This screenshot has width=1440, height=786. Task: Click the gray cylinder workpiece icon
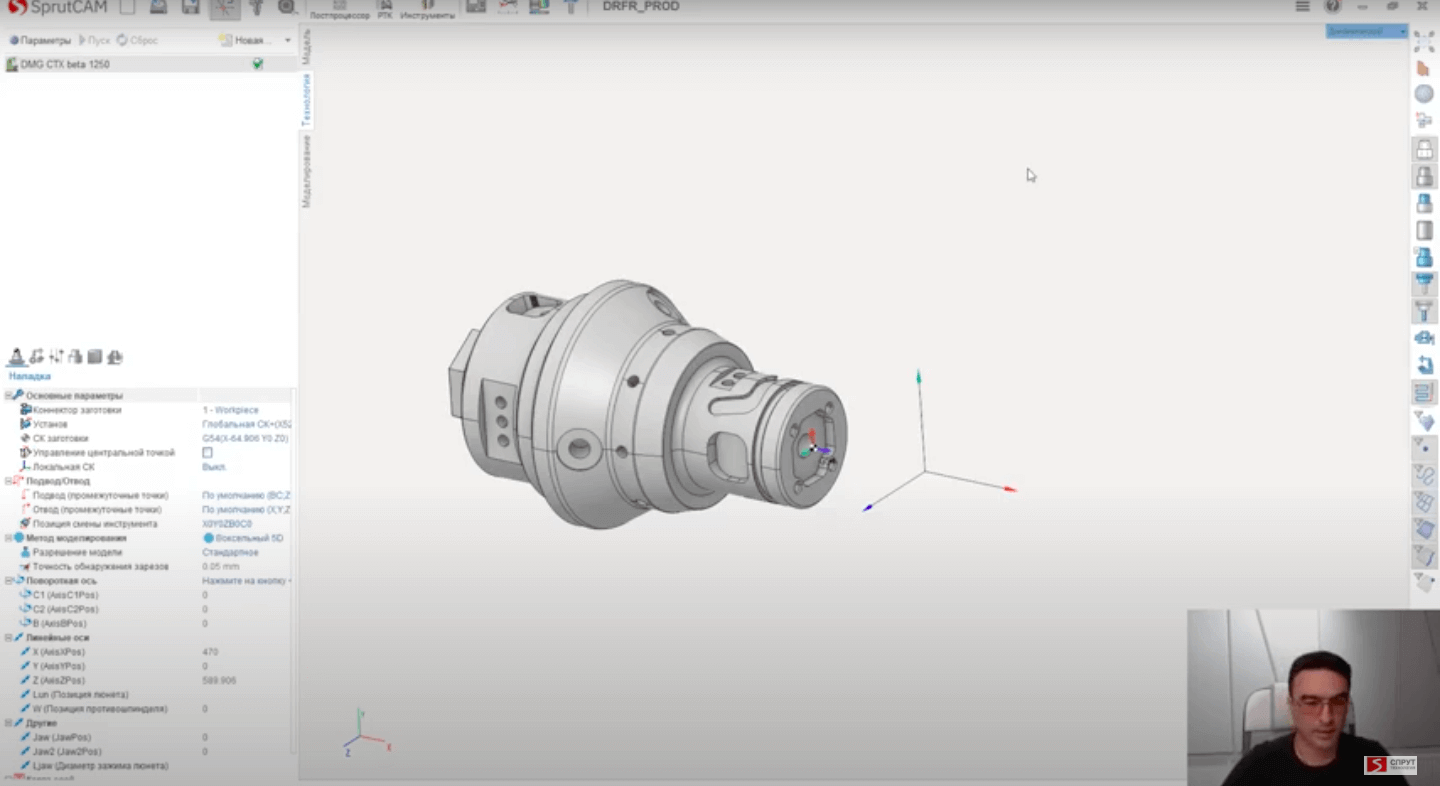coord(1424,231)
